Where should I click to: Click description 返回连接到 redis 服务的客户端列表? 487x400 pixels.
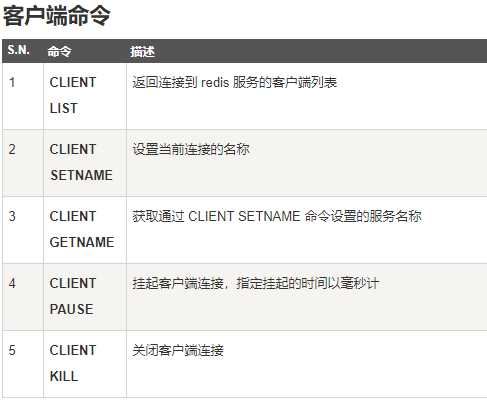click(x=235, y=82)
